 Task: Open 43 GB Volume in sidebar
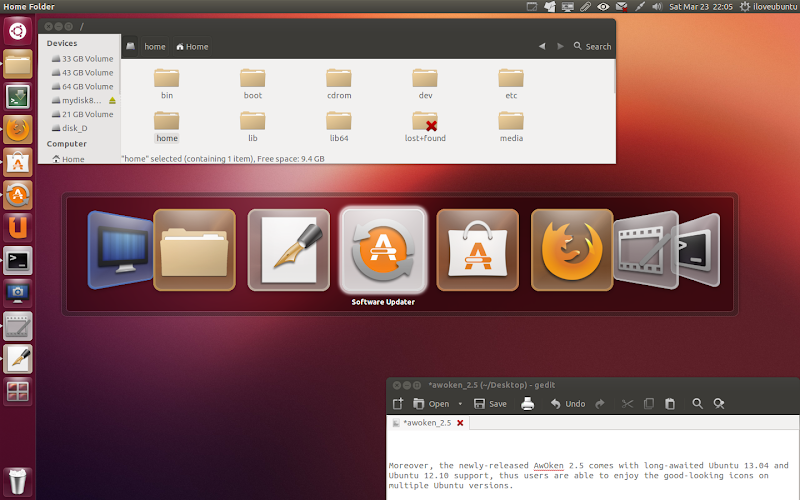pyautogui.click(x=82, y=72)
